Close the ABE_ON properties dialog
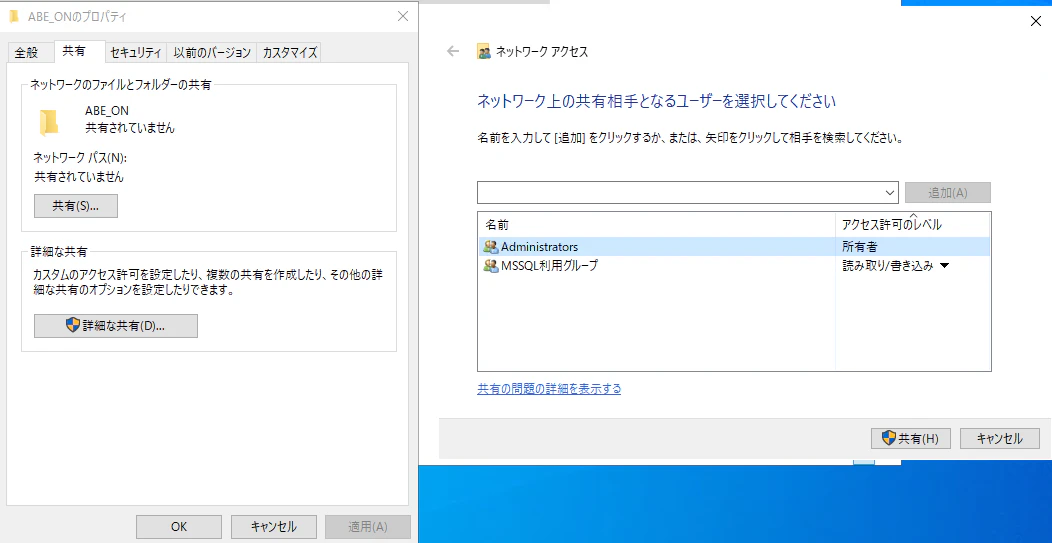The image size is (1052, 543). pyautogui.click(x=403, y=17)
